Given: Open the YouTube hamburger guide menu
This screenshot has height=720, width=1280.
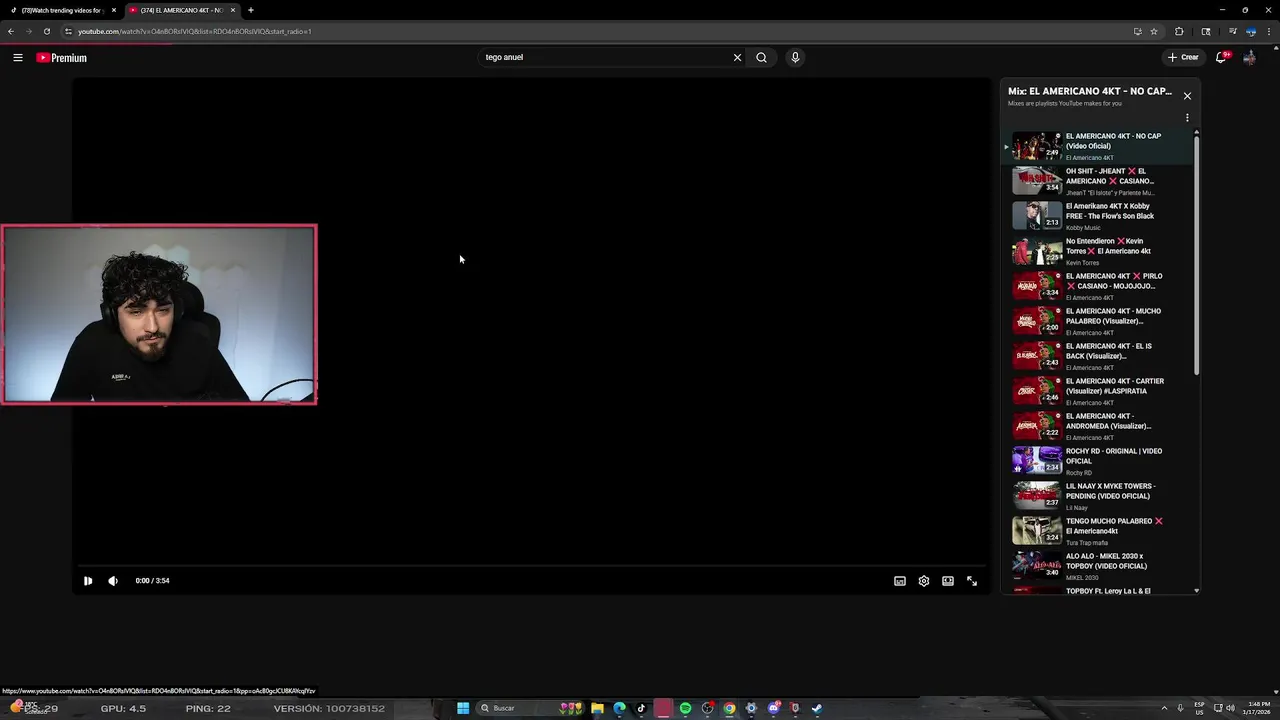Looking at the screenshot, I should click(18, 58).
